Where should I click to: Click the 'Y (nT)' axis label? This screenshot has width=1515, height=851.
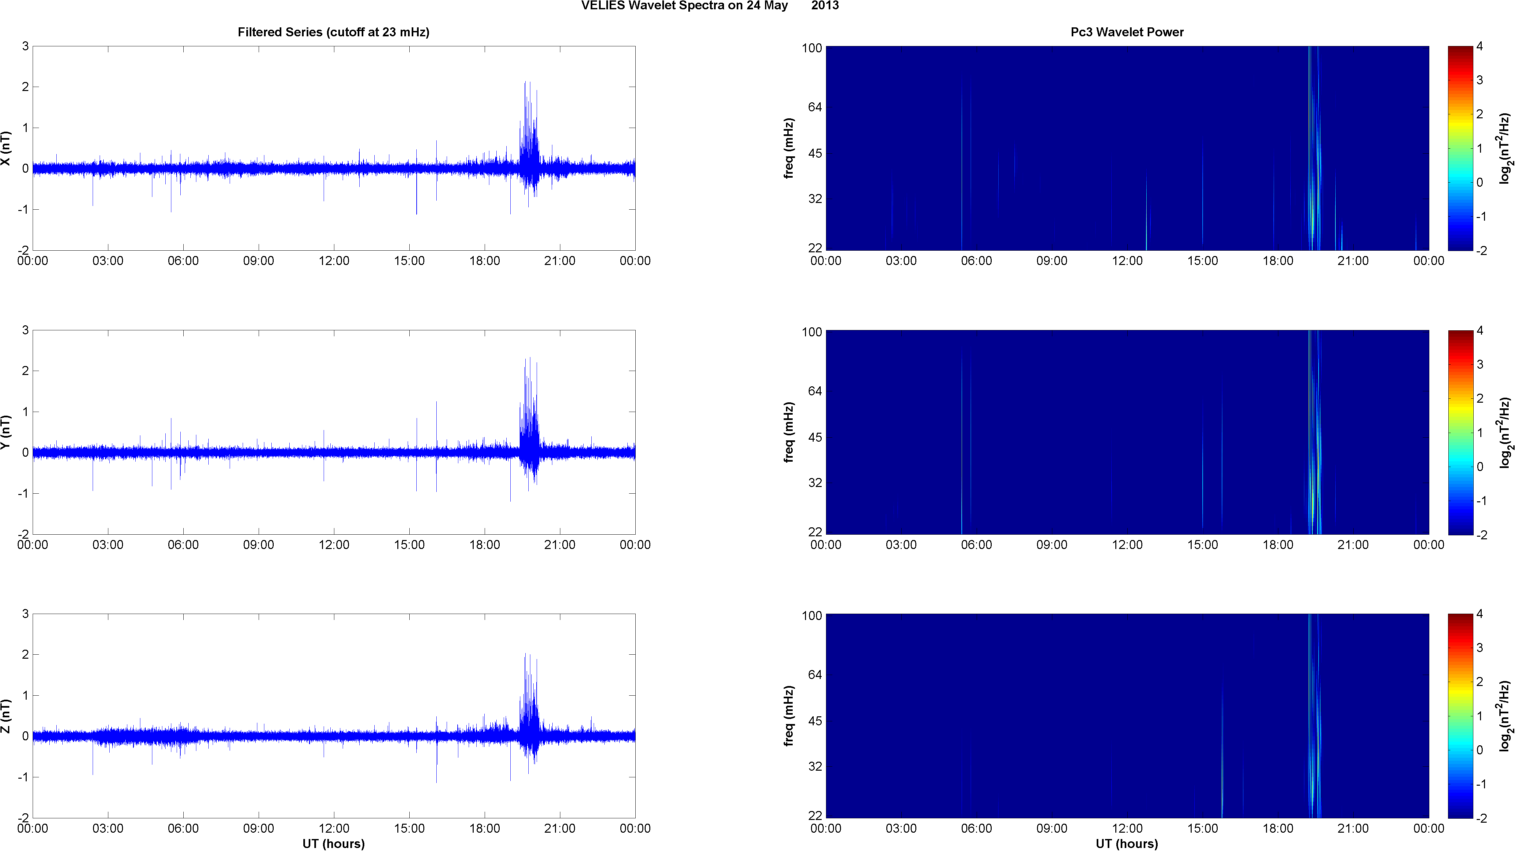pyautogui.click(x=6, y=433)
